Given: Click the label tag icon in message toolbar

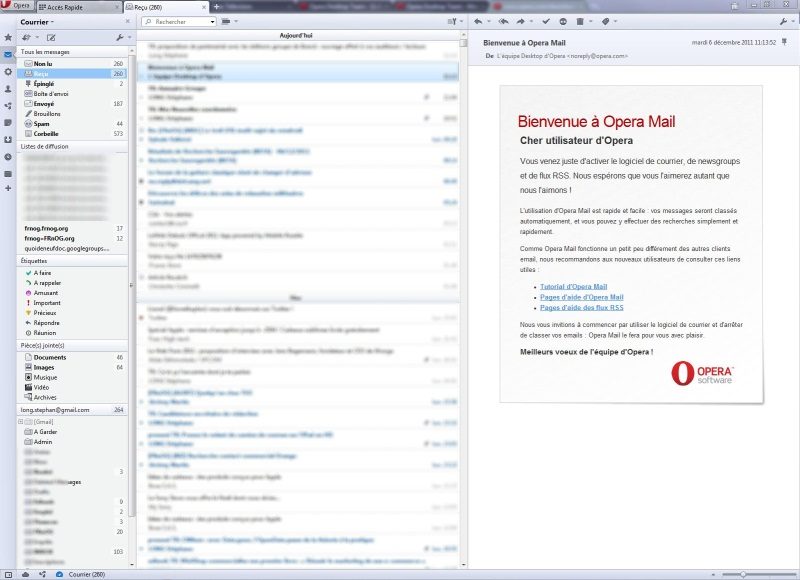Looking at the screenshot, I should click(x=606, y=21).
